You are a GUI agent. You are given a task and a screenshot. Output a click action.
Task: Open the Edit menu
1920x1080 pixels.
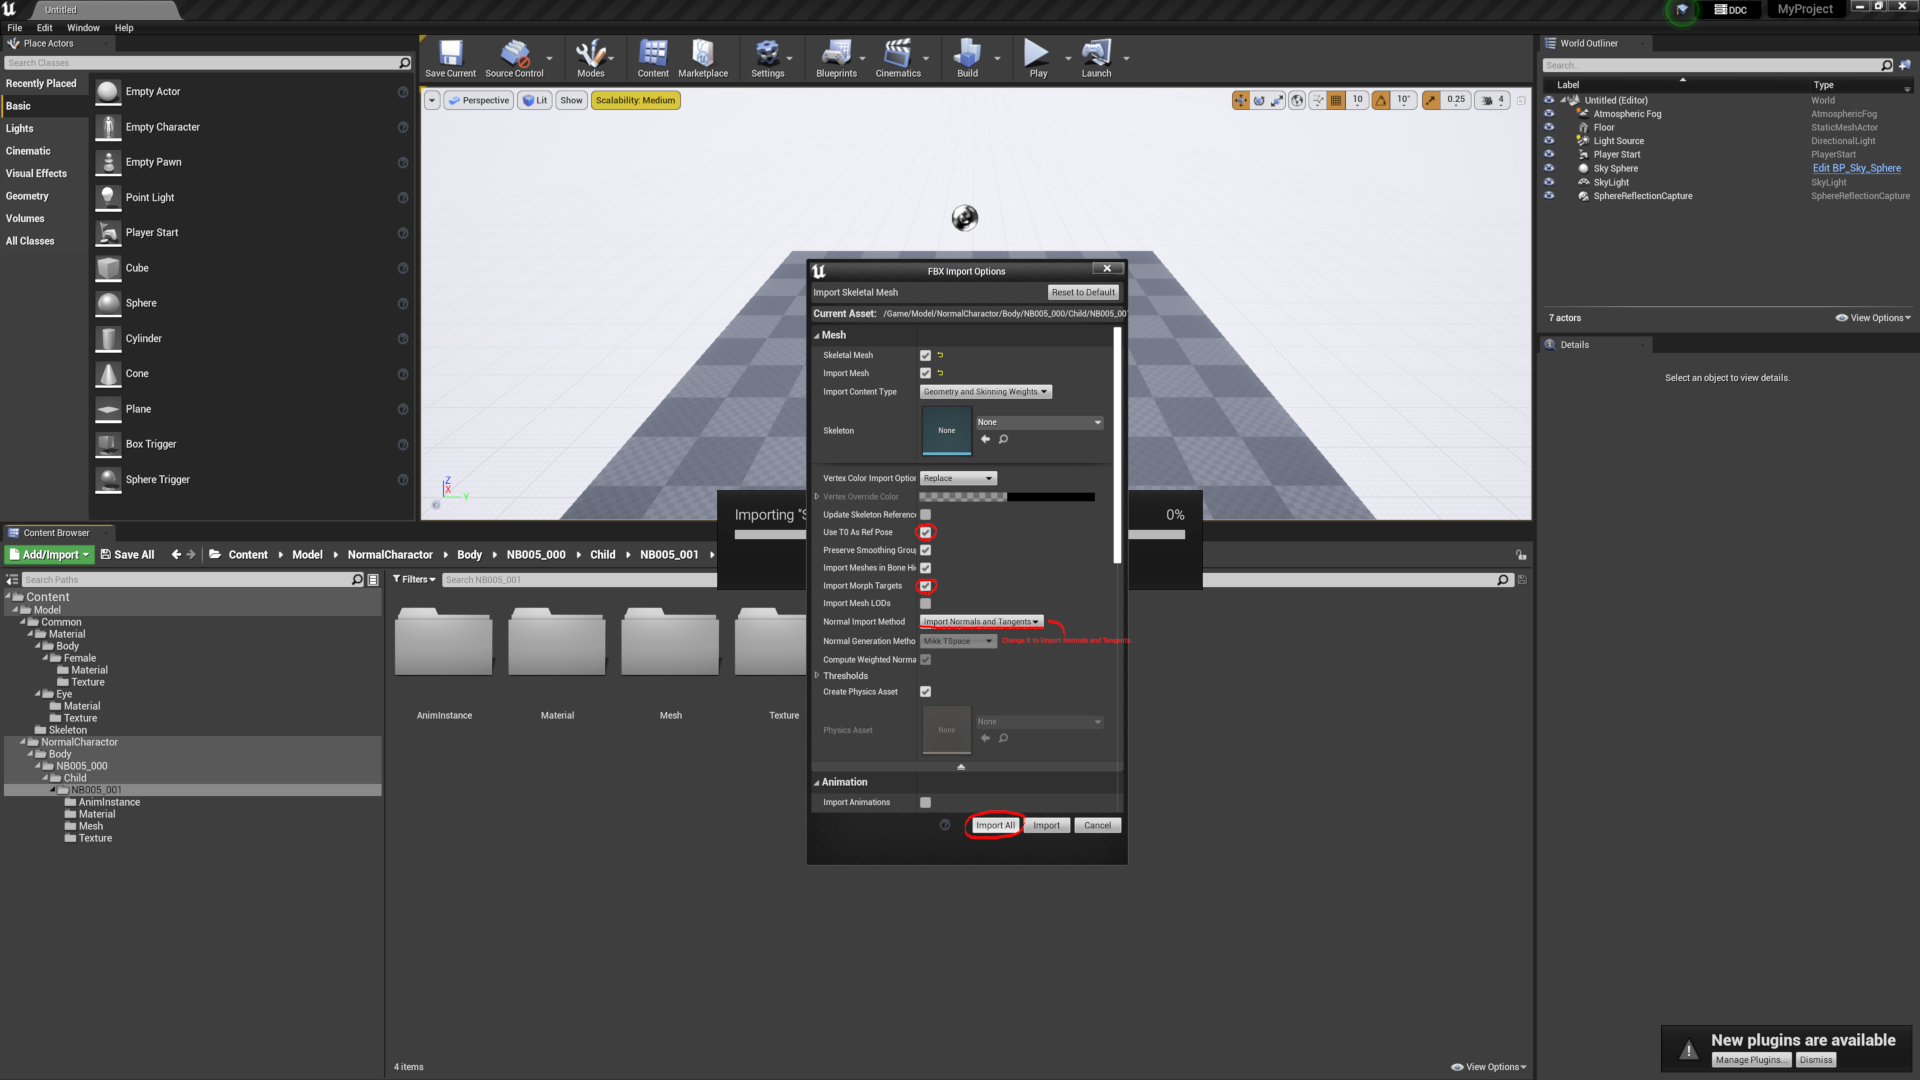(45, 28)
